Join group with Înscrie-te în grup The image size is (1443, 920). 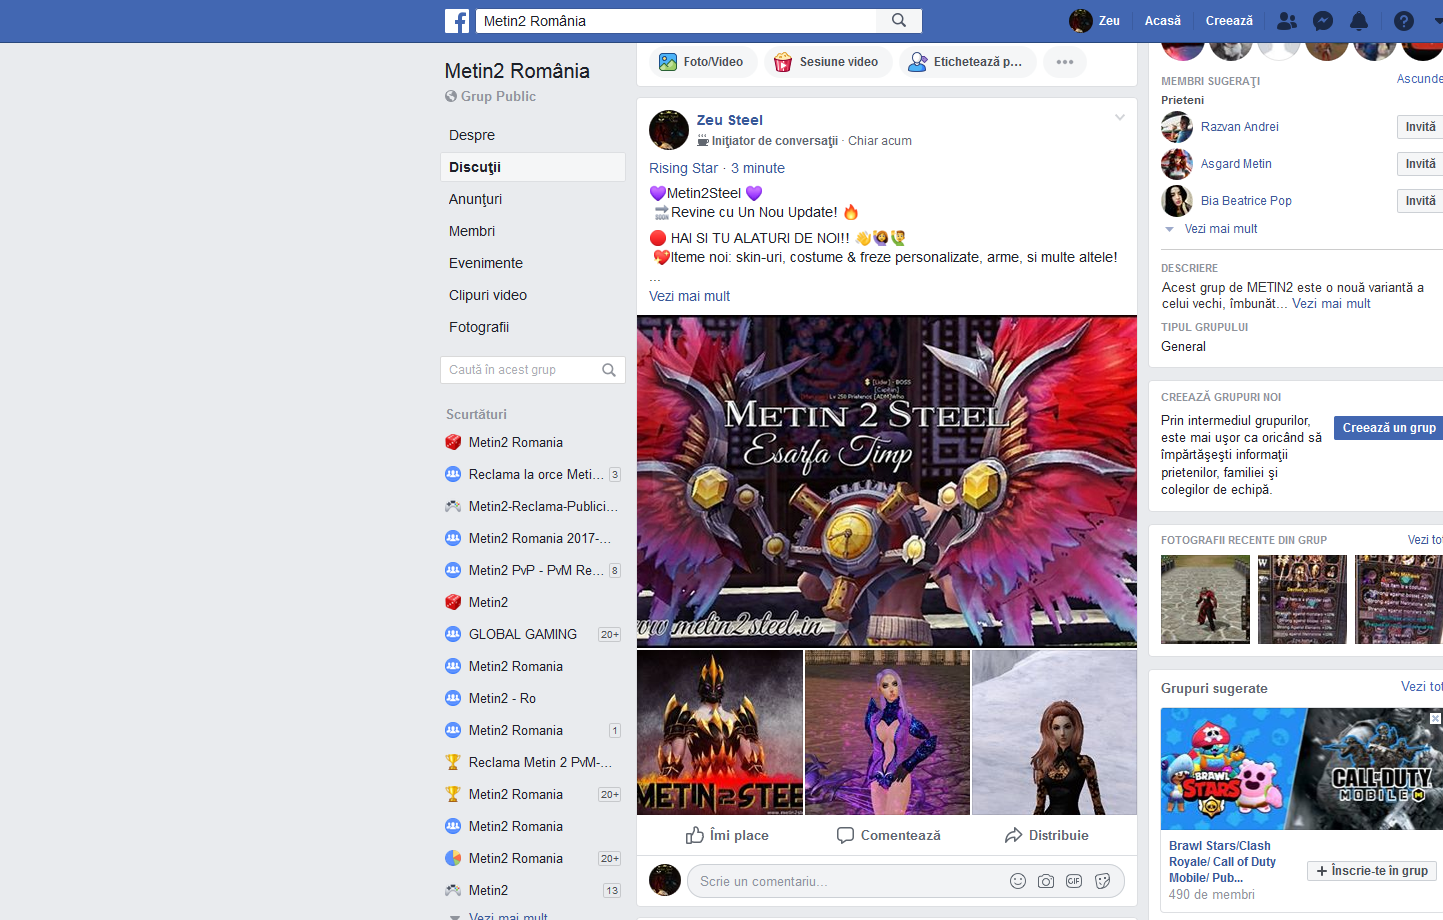[1372, 871]
